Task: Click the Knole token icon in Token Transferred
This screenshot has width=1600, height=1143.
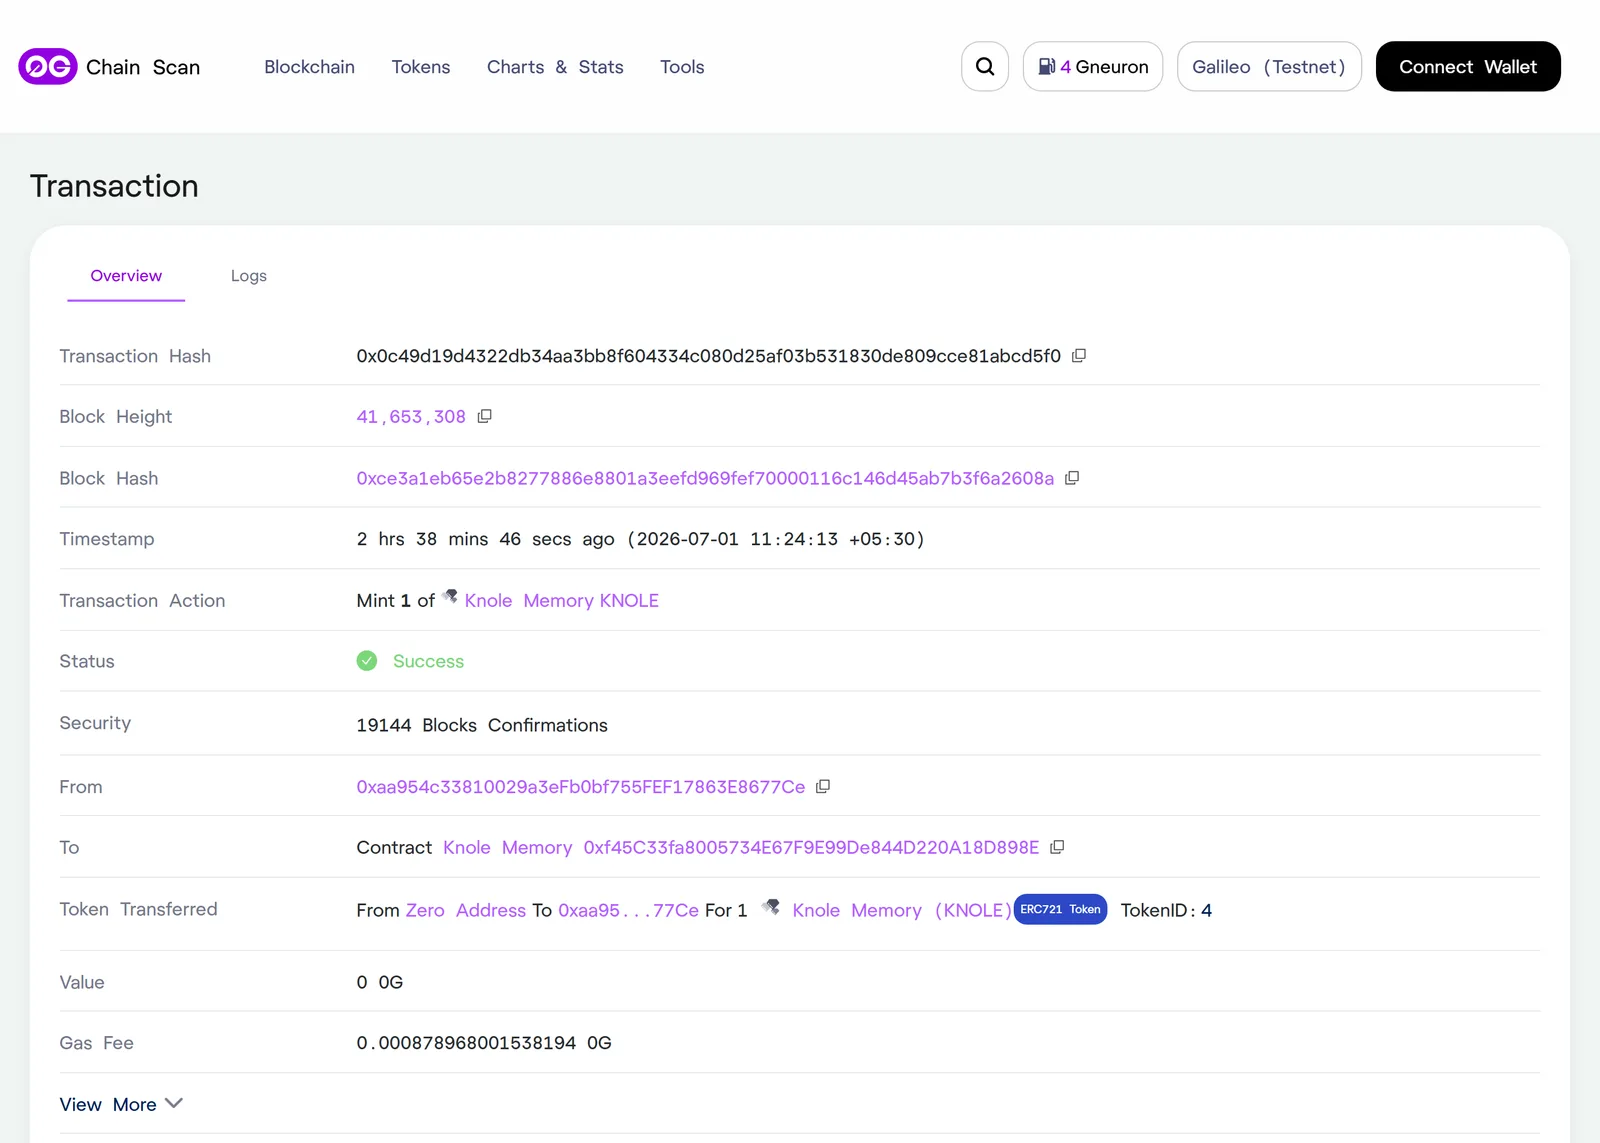Action: point(770,907)
